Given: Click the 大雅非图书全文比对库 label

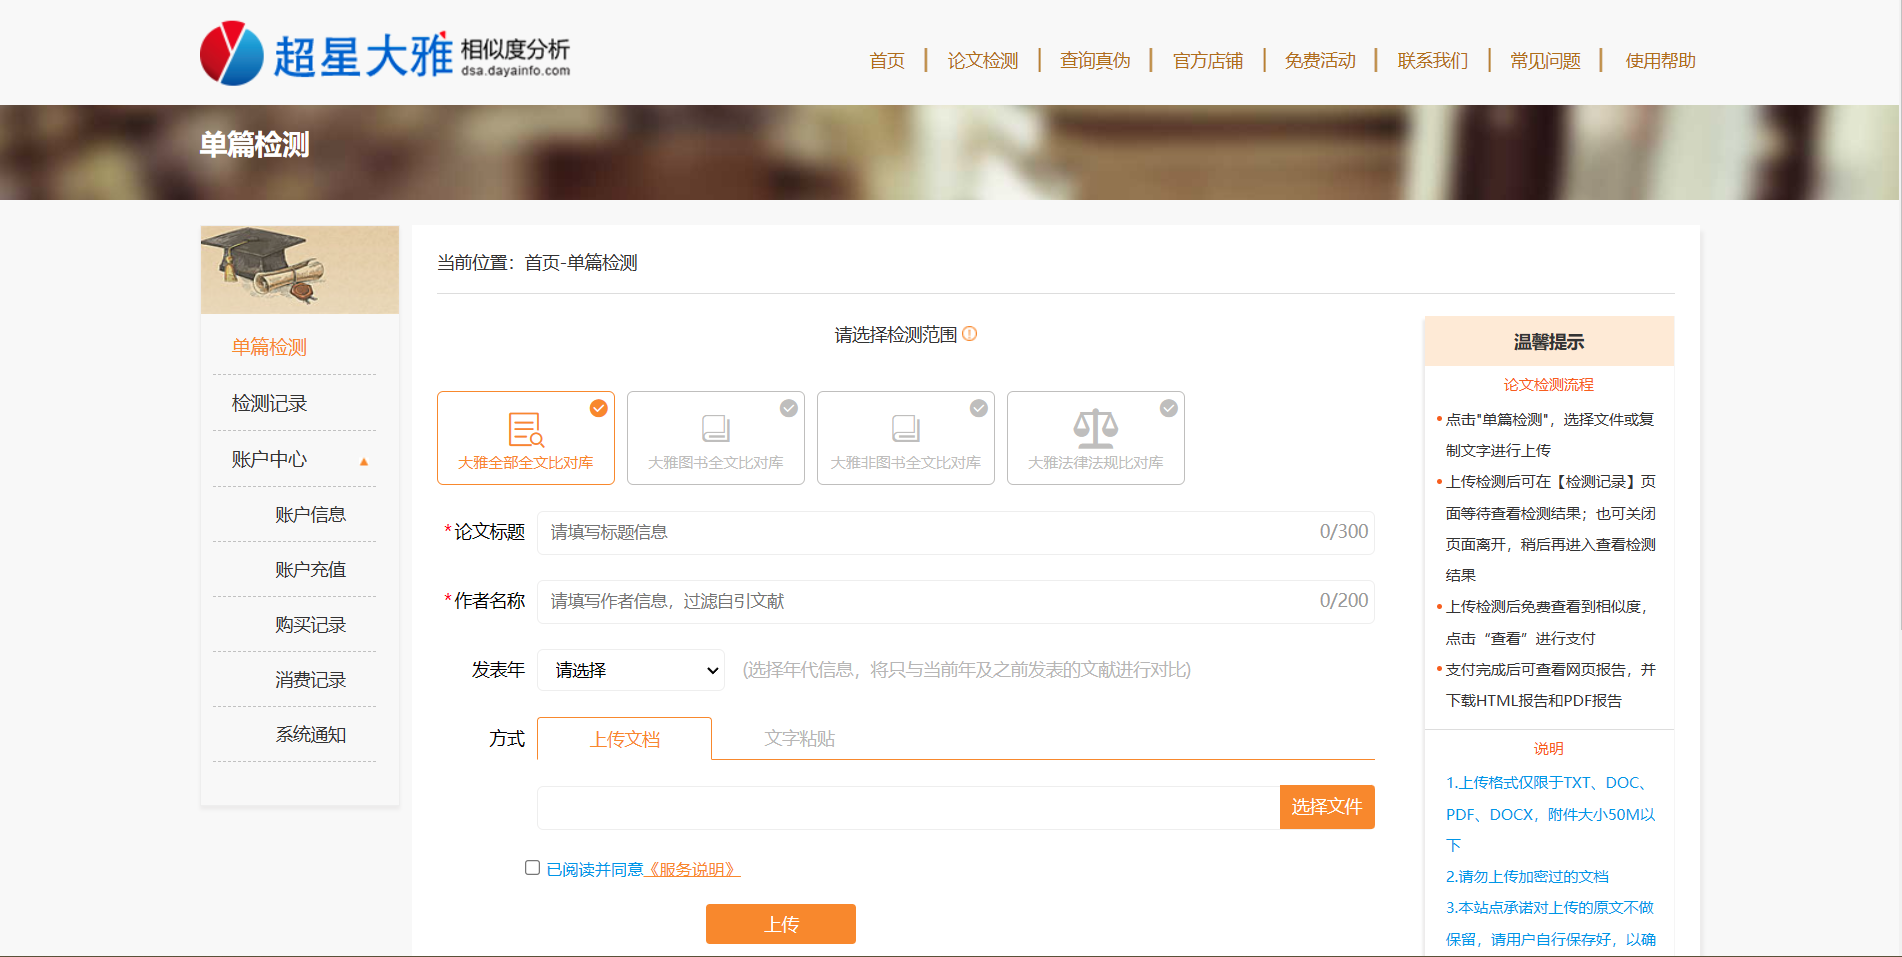Looking at the screenshot, I should (x=906, y=463).
